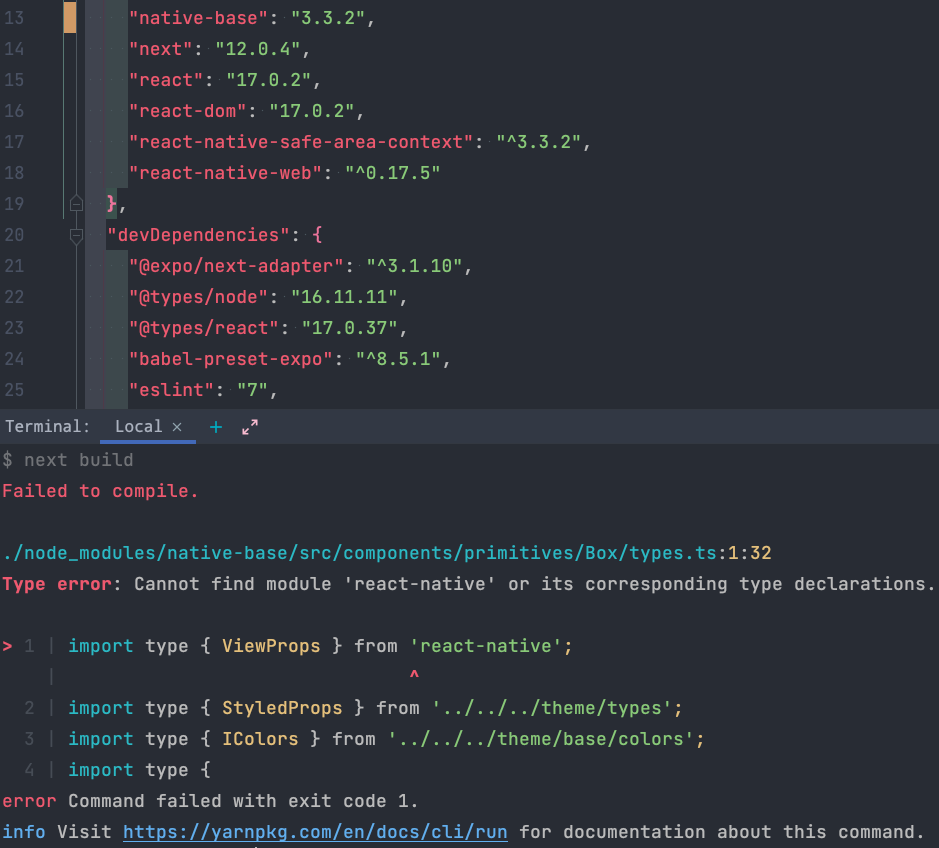
Task: Click the "Terminal:" panel label
Action: point(47,426)
